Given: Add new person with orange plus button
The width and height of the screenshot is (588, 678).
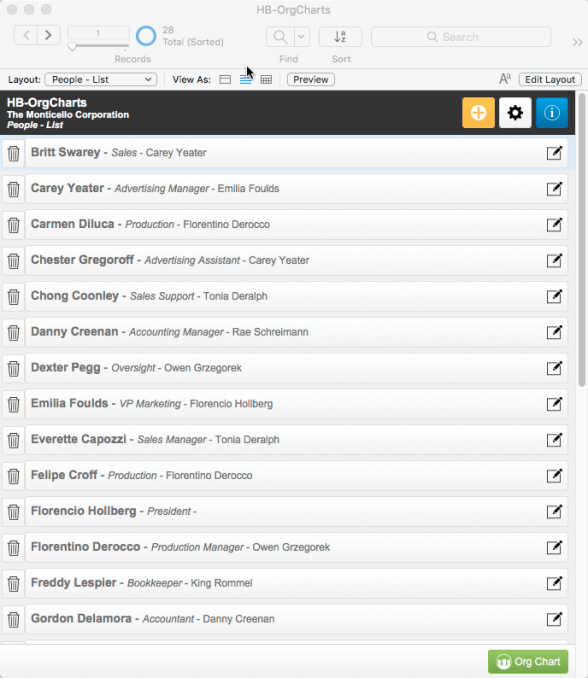Looking at the screenshot, I should [478, 113].
